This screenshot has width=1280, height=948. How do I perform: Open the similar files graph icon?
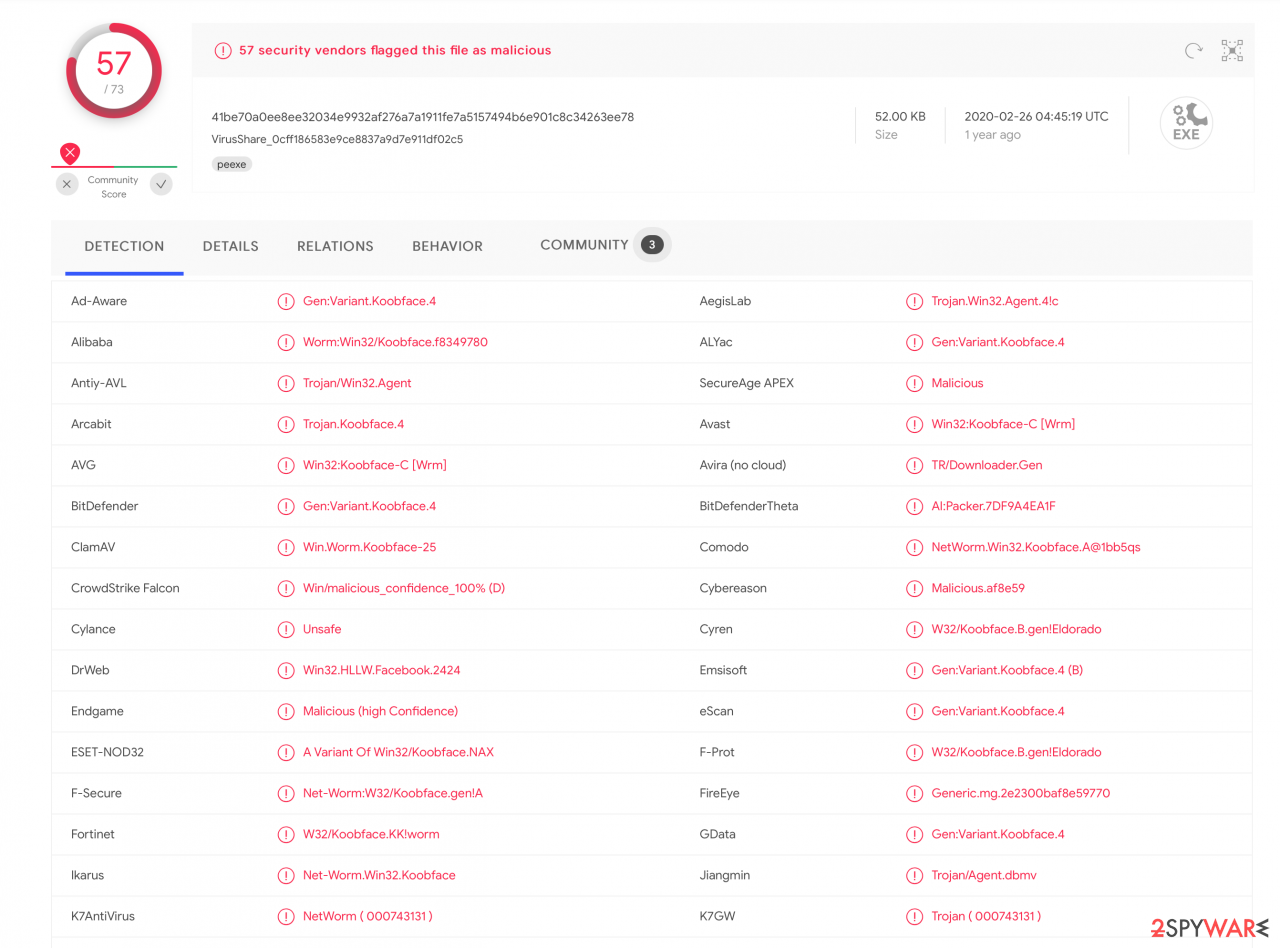(x=1232, y=50)
